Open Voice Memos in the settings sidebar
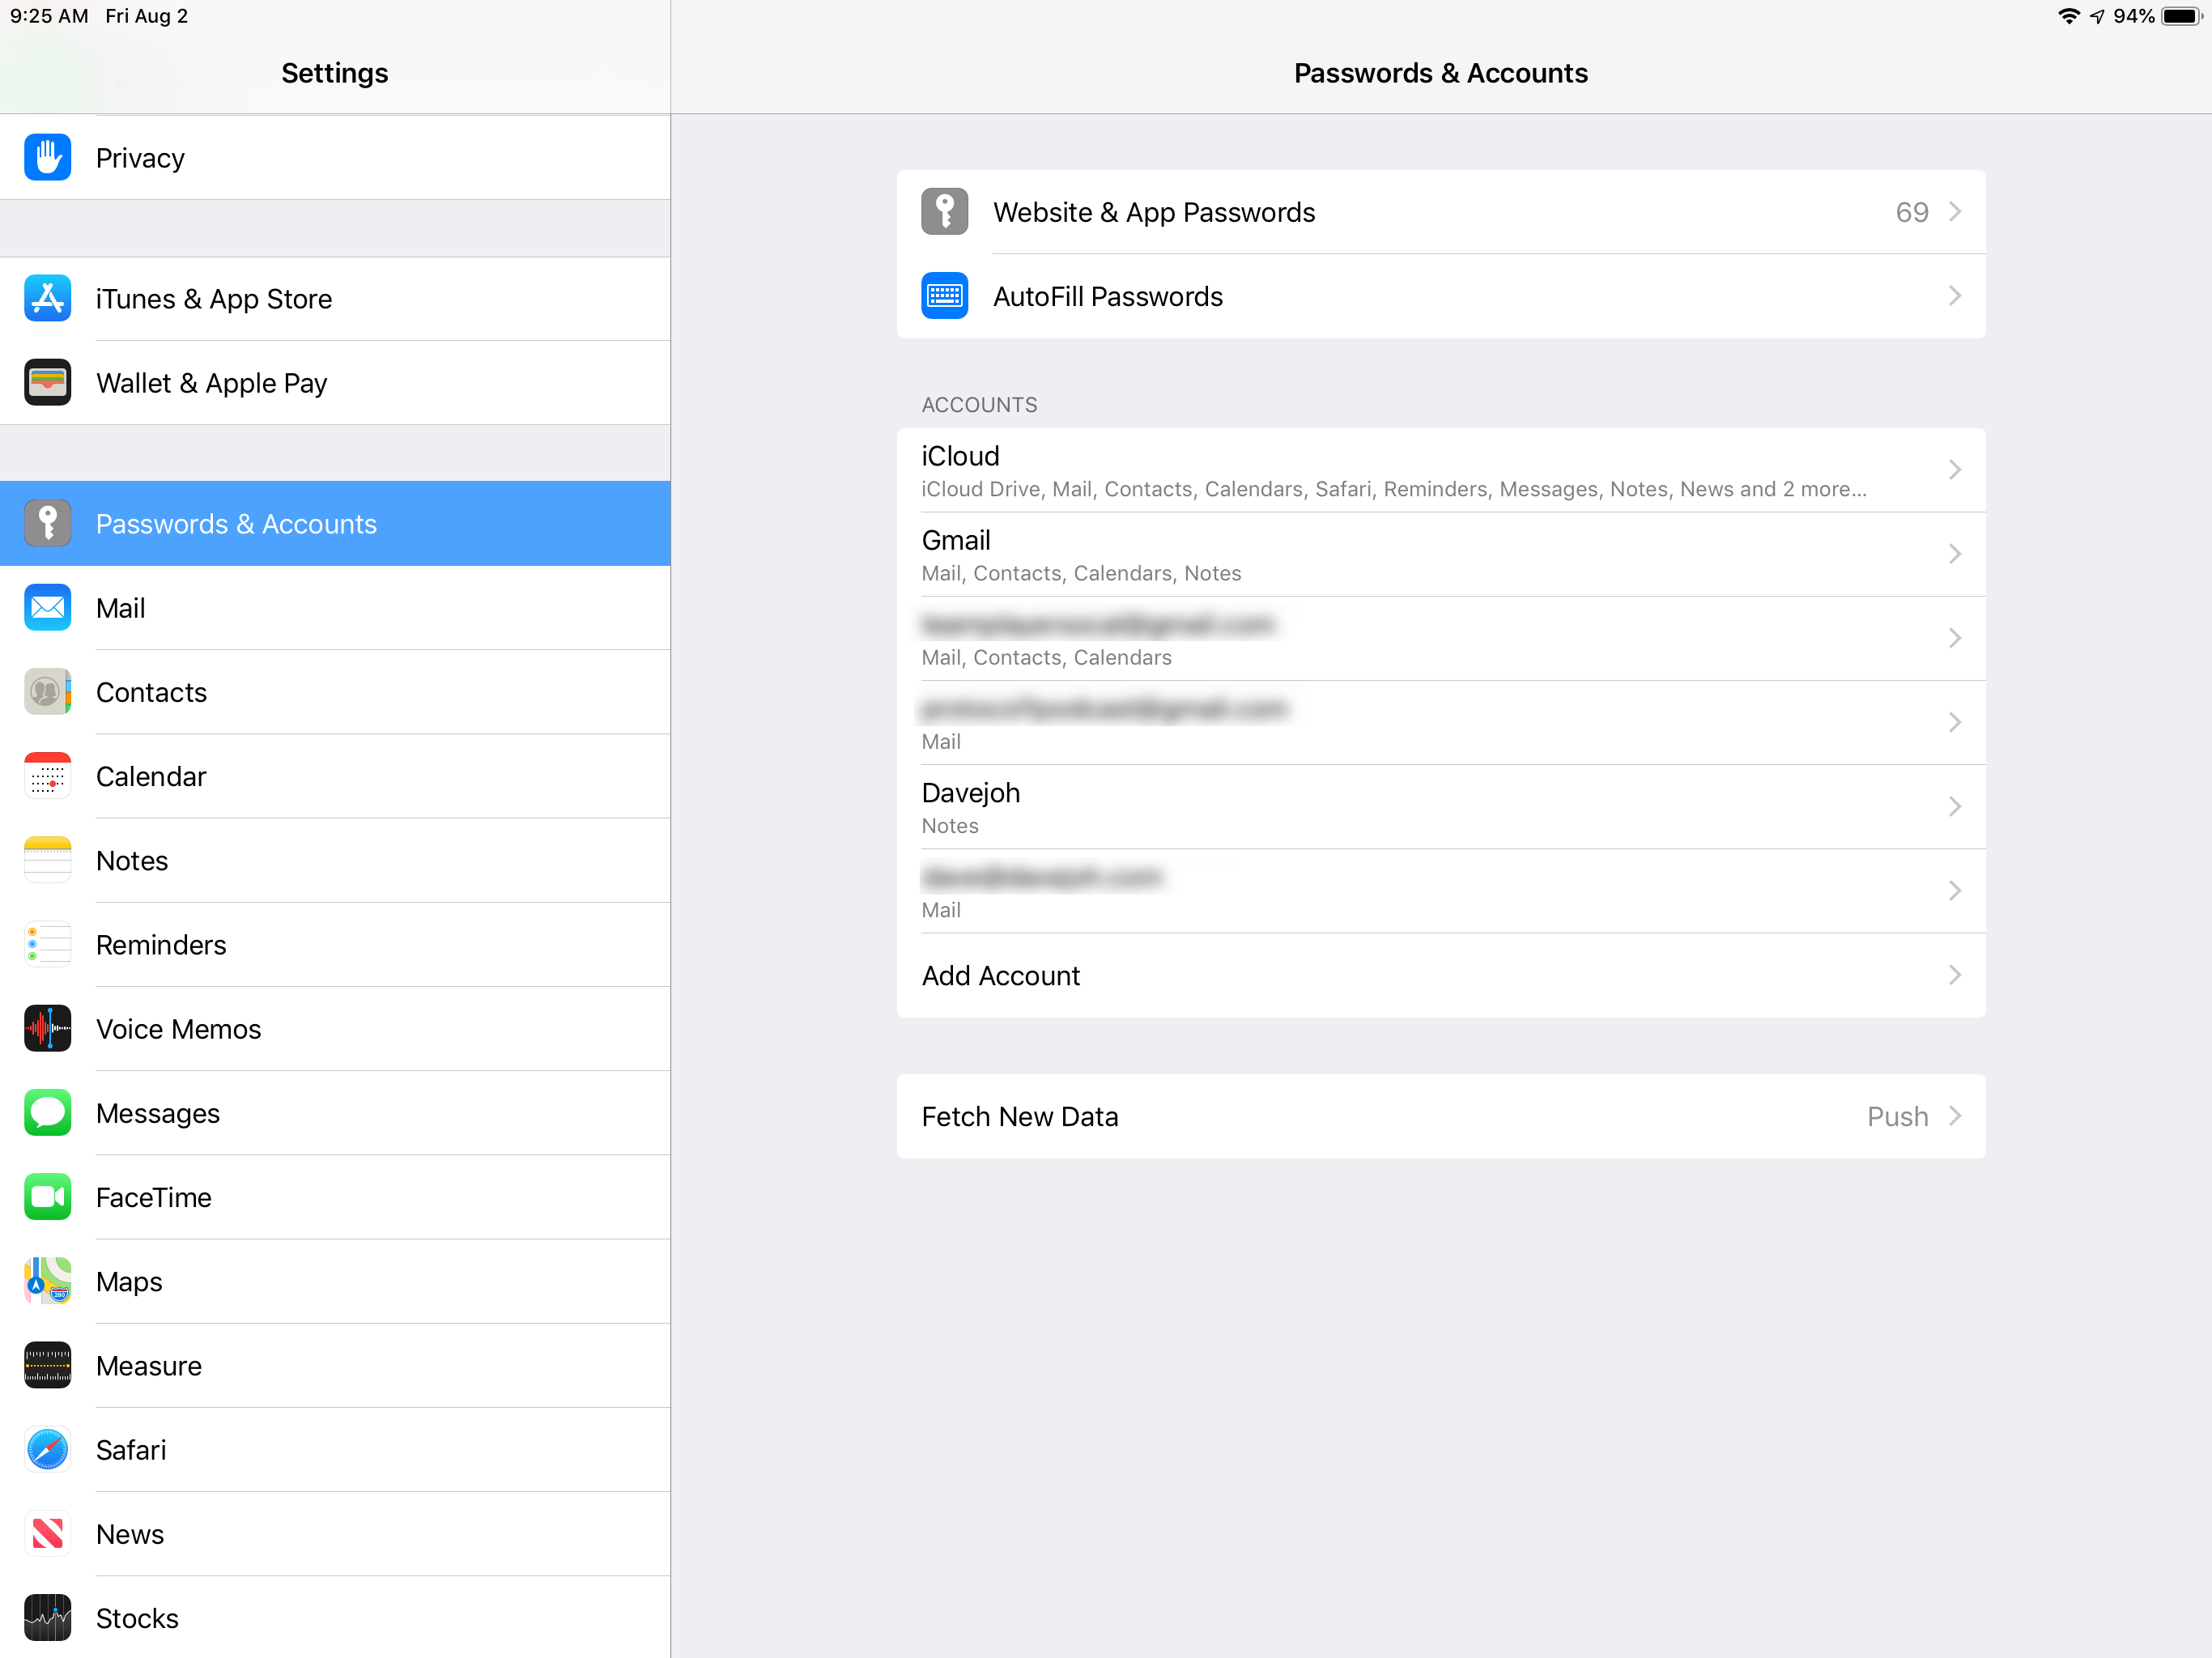The width and height of the screenshot is (2212, 1658). [335, 1028]
